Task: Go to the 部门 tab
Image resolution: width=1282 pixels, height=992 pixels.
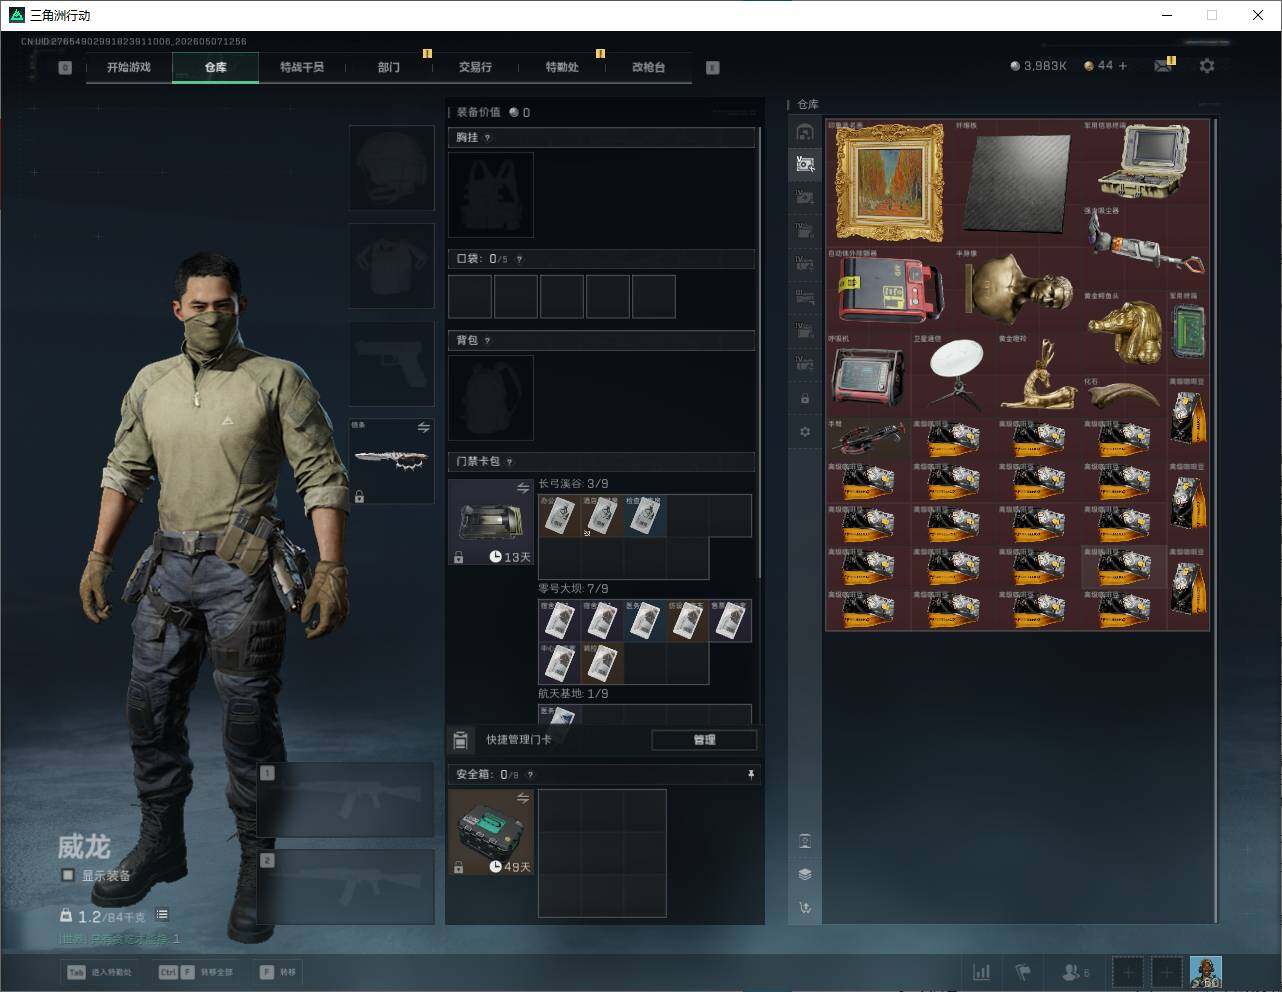Action: (389, 67)
